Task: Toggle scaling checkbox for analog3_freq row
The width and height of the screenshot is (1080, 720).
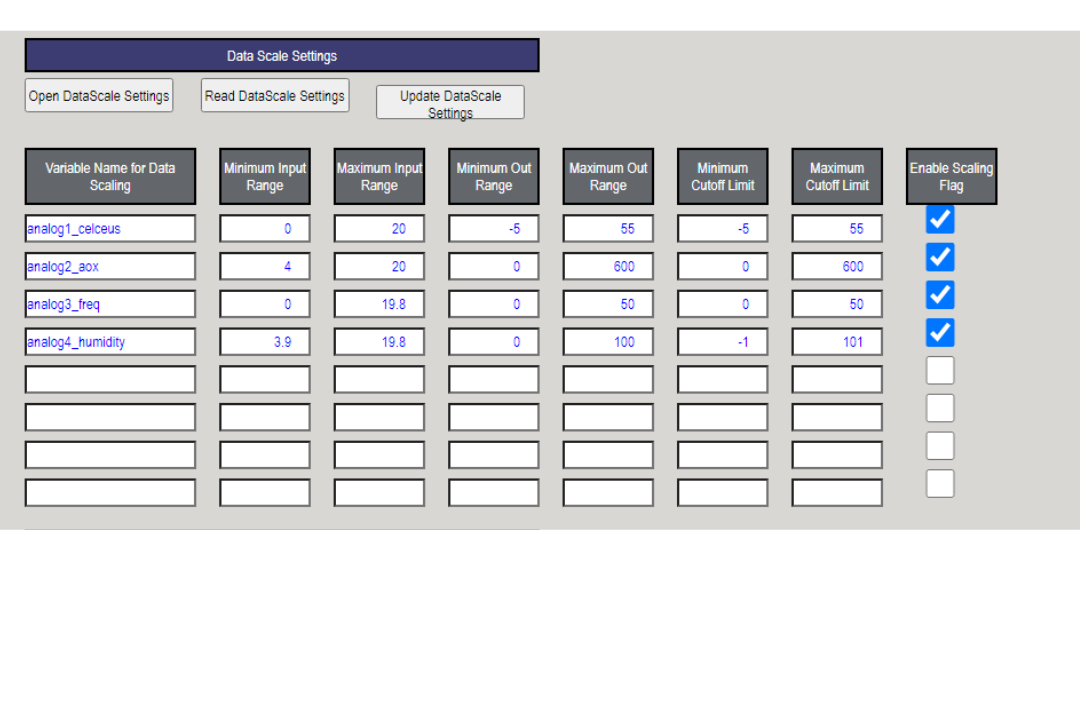Action: [940, 295]
